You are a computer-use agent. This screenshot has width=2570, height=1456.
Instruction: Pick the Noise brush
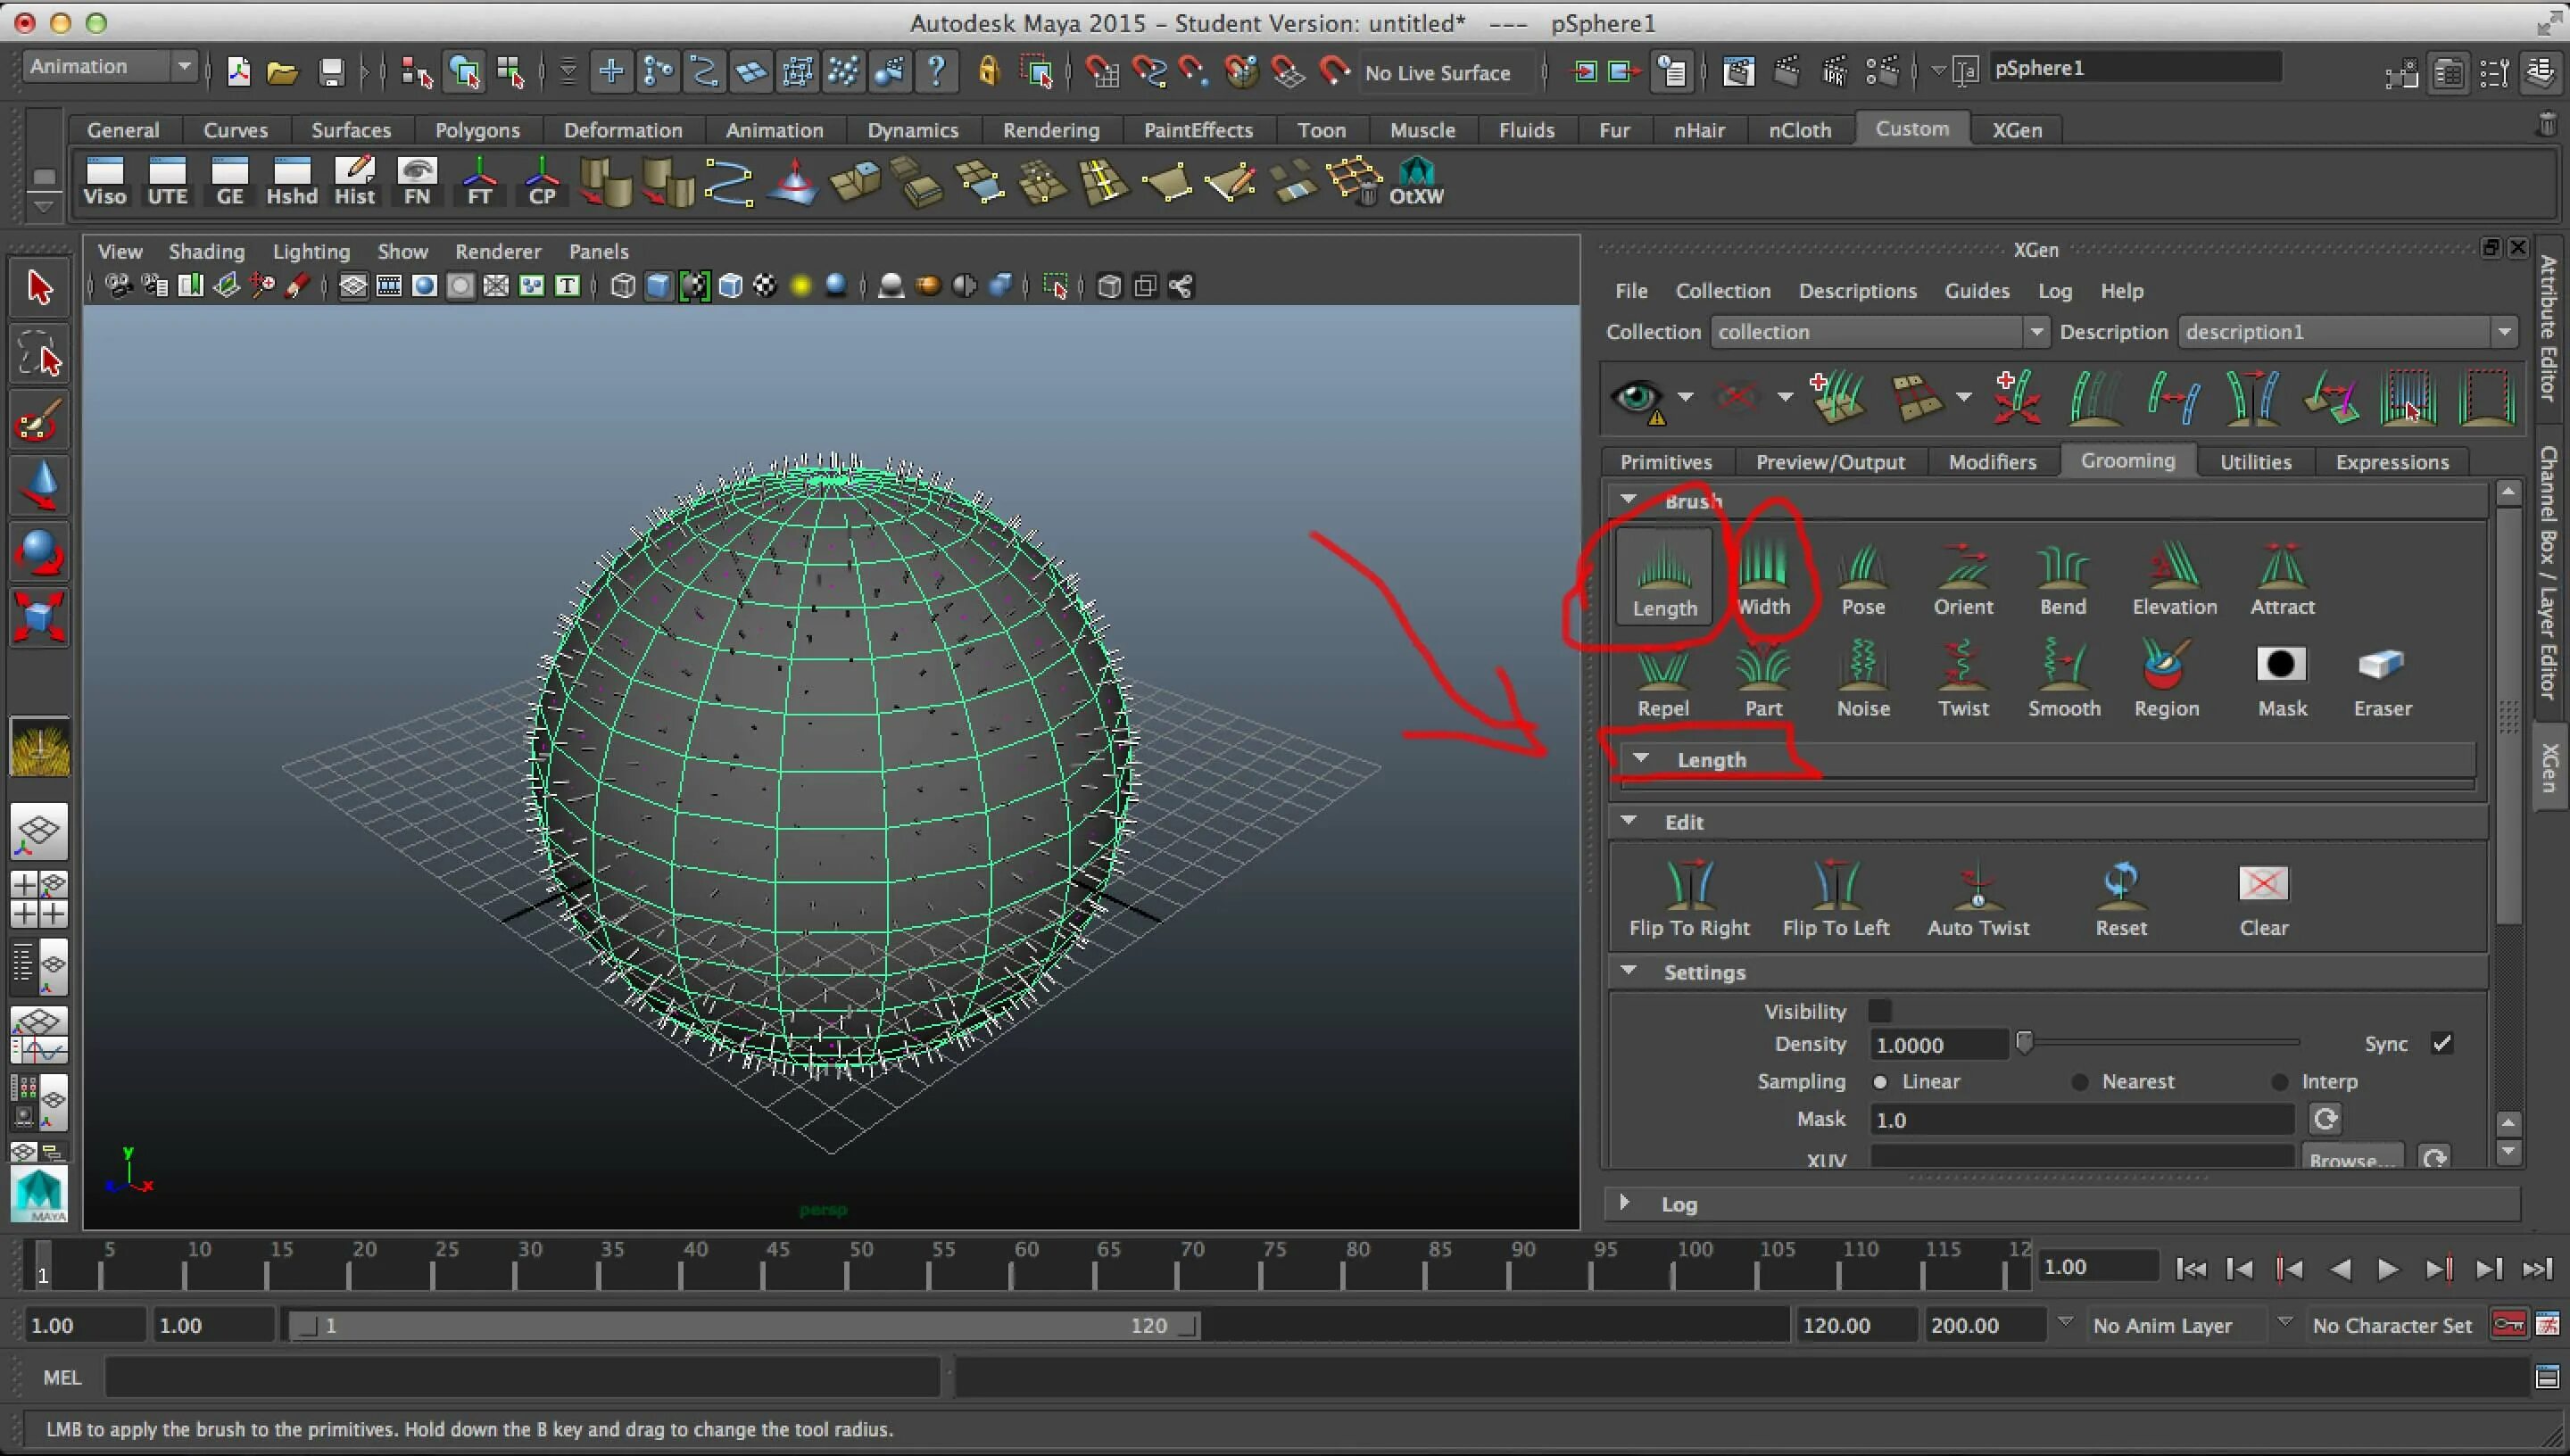pos(1863,680)
